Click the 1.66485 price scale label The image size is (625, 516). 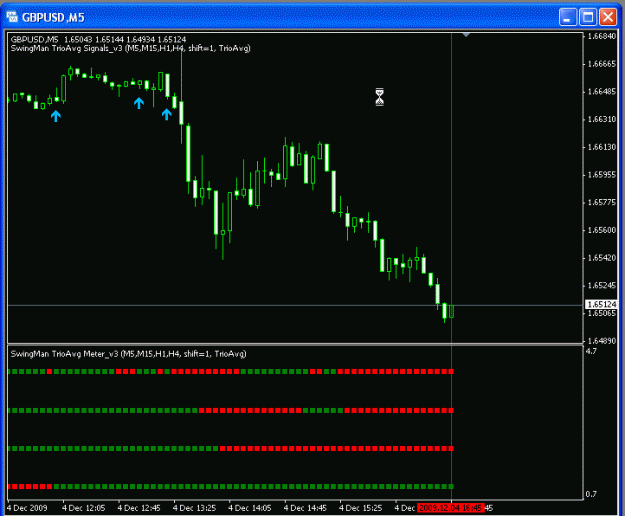click(602, 92)
